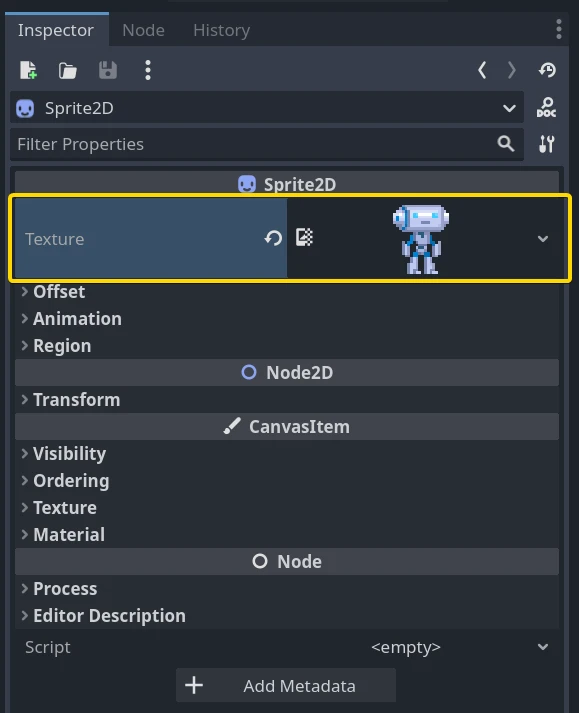Click the create new resource icon
Image resolution: width=579 pixels, height=713 pixels.
28,70
